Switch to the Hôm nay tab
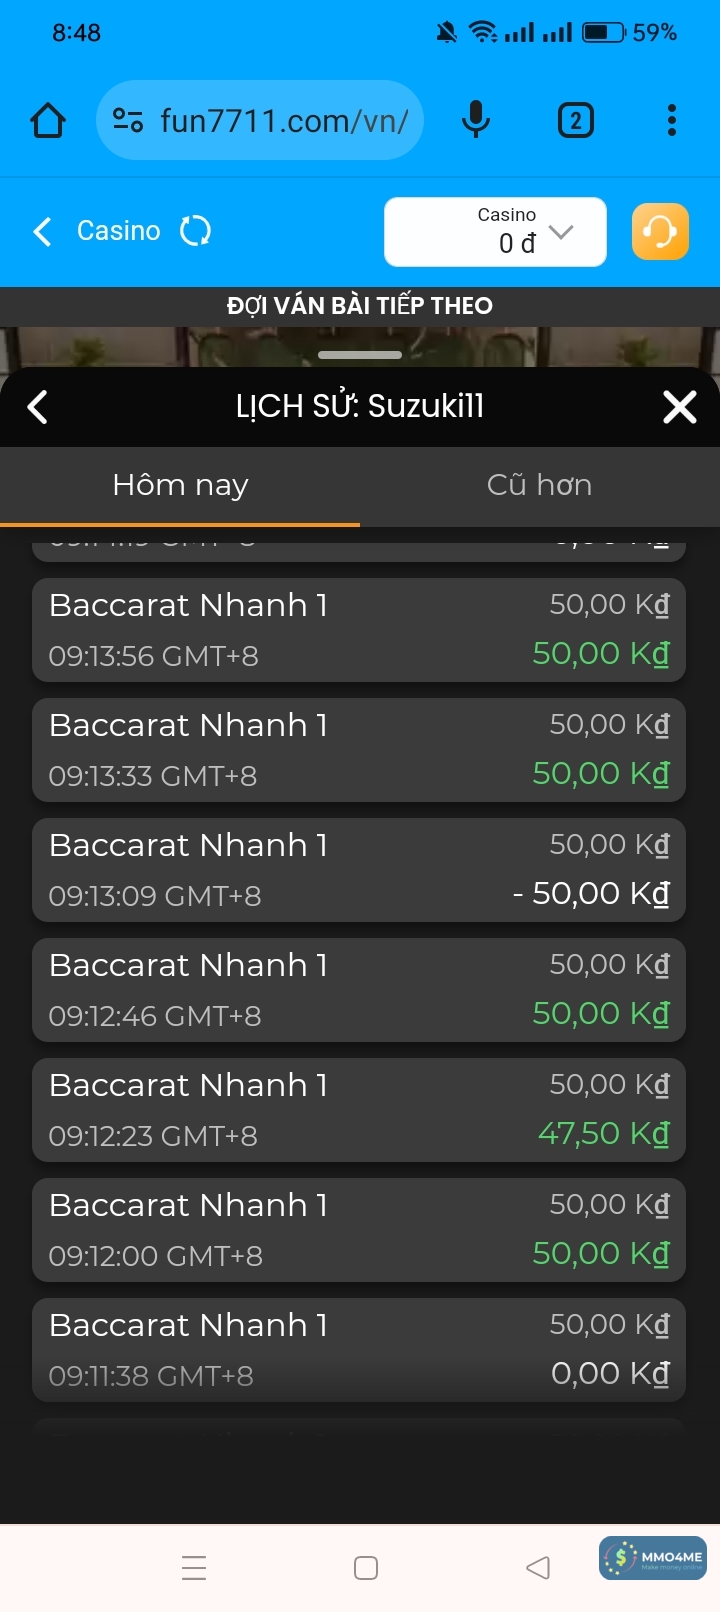The width and height of the screenshot is (720, 1612). coord(180,485)
